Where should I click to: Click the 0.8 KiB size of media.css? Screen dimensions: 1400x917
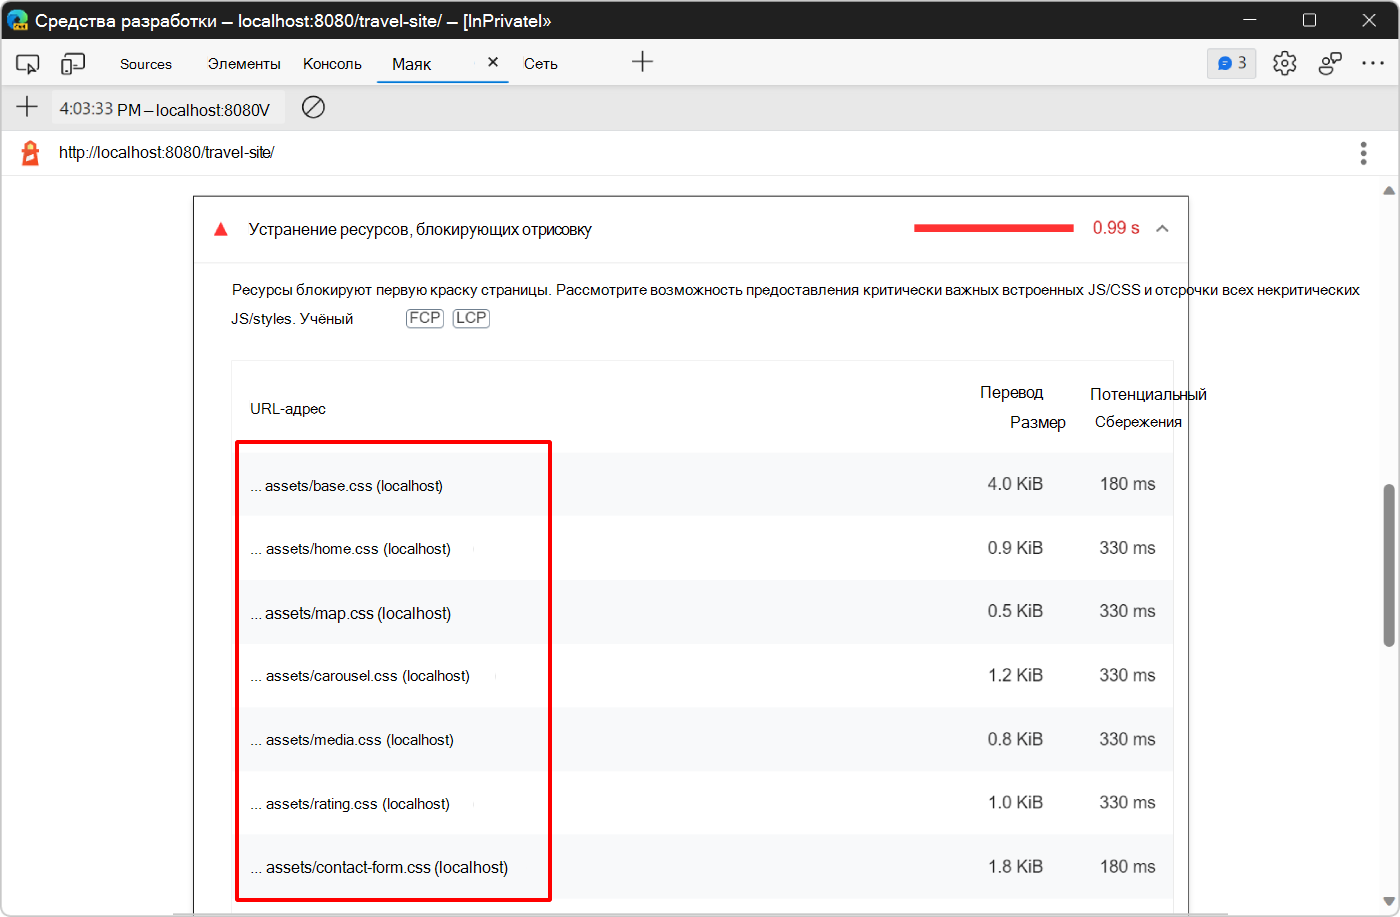[x=1015, y=739]
